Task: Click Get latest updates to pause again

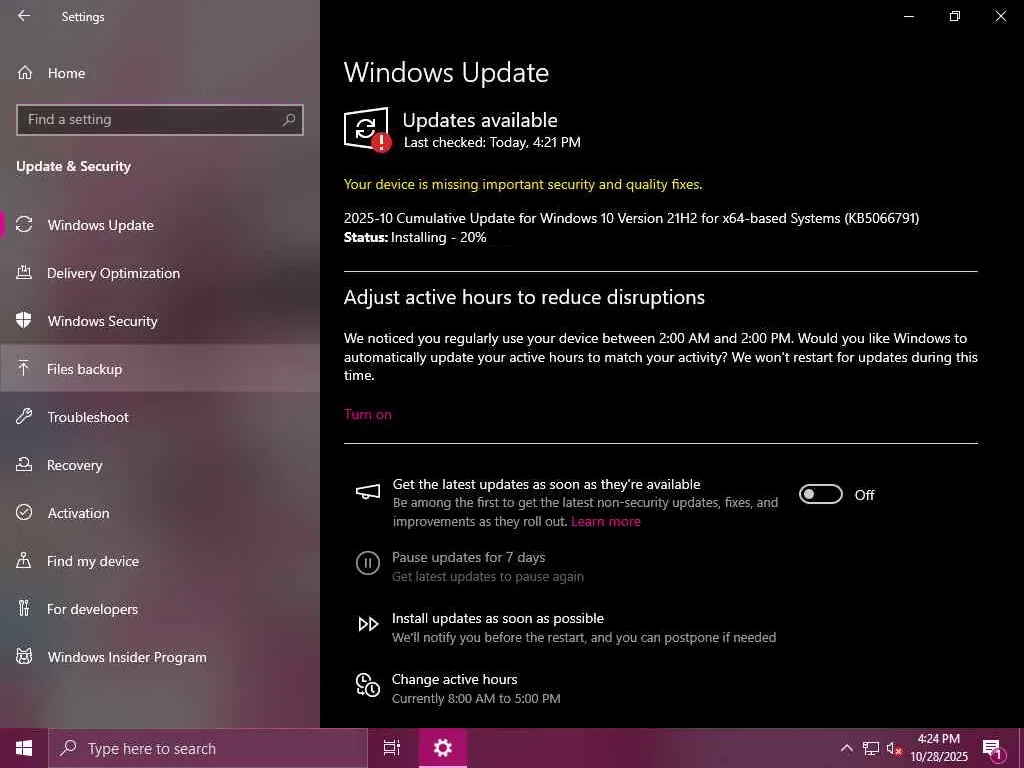Action: (x=487, y=576)
